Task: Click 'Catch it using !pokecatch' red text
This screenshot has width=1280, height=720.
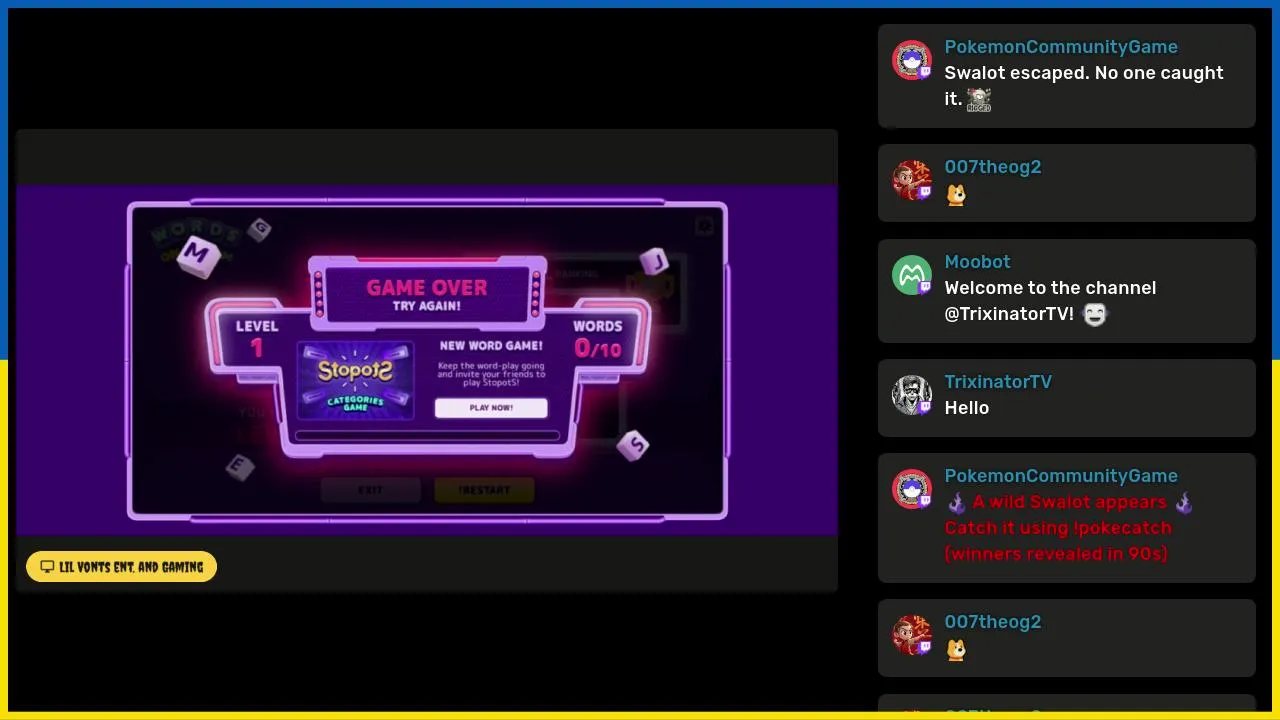Action: (1058, 528)
